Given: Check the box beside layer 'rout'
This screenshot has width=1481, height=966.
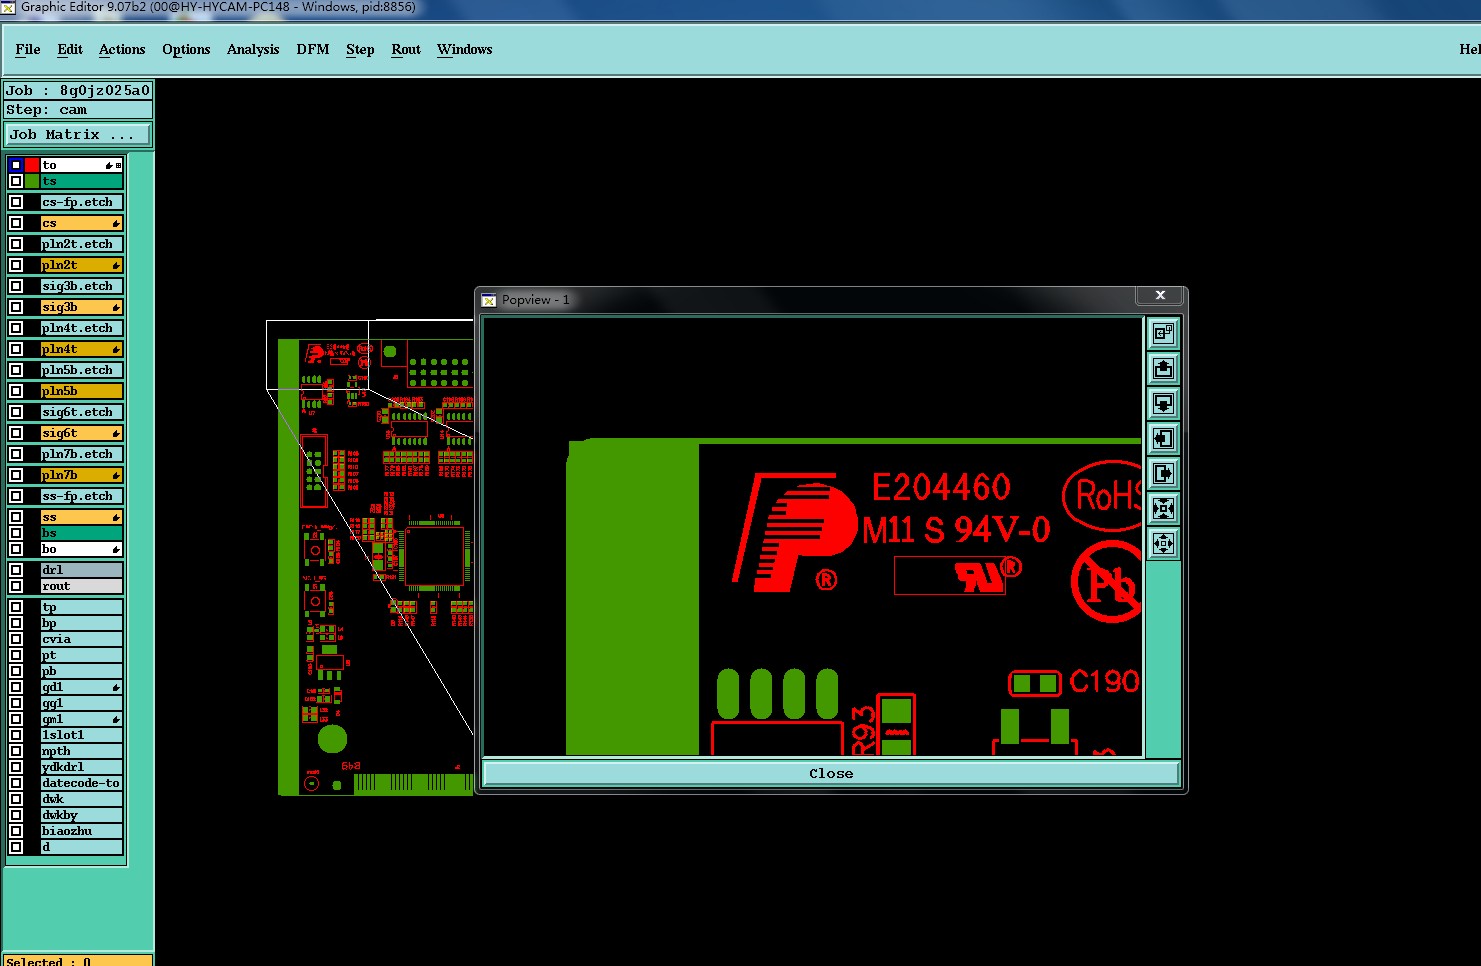Looking at the screenshot, I should click(x=16, y=586).
